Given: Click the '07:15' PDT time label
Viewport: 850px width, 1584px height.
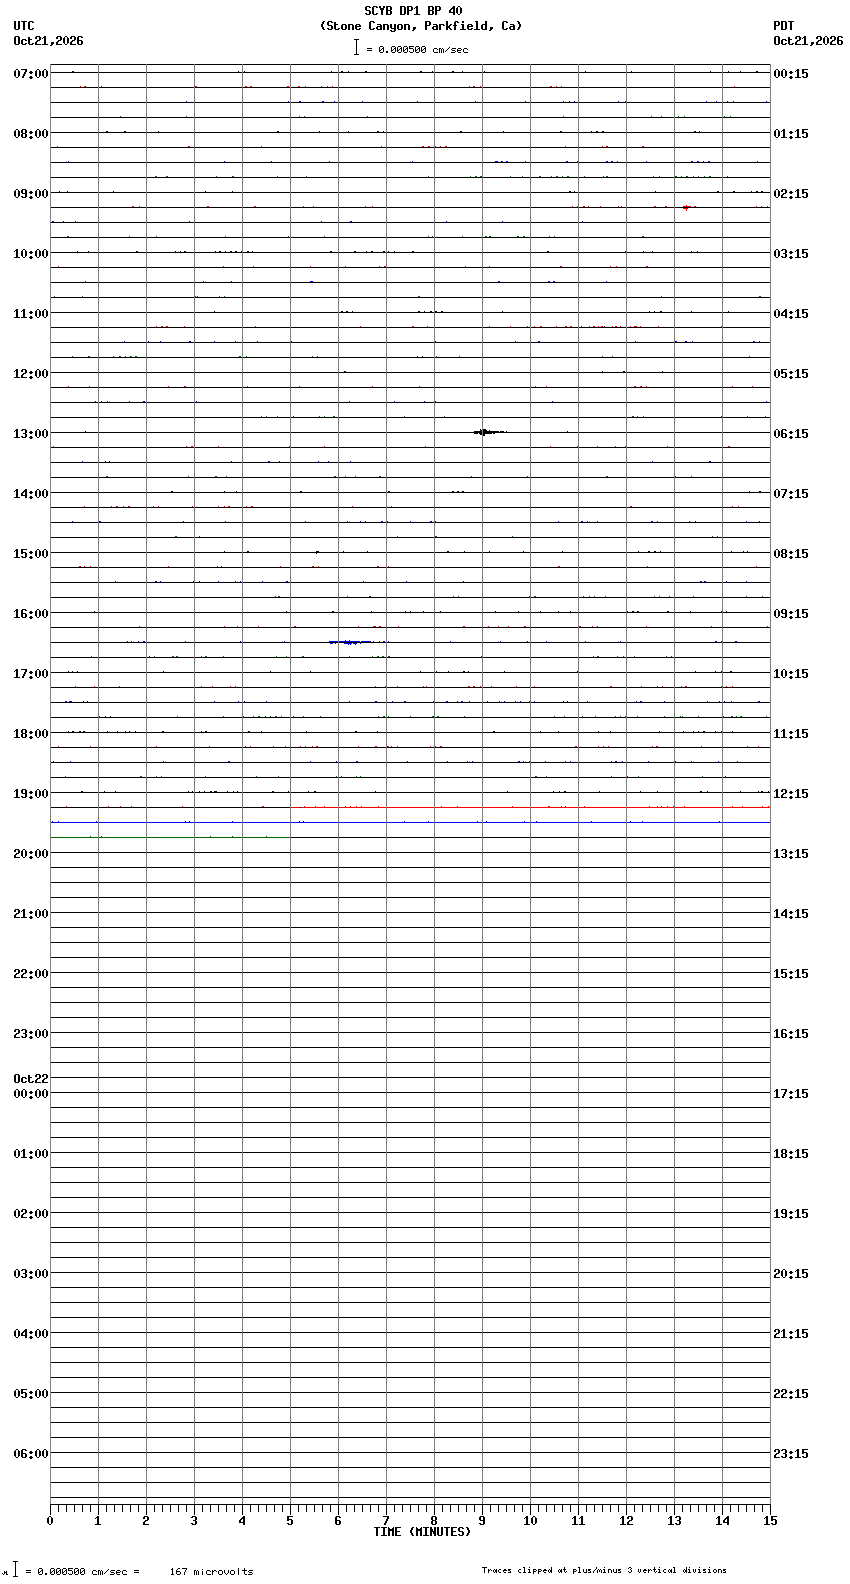Looking at the screenshot, I should click(791, 494).
